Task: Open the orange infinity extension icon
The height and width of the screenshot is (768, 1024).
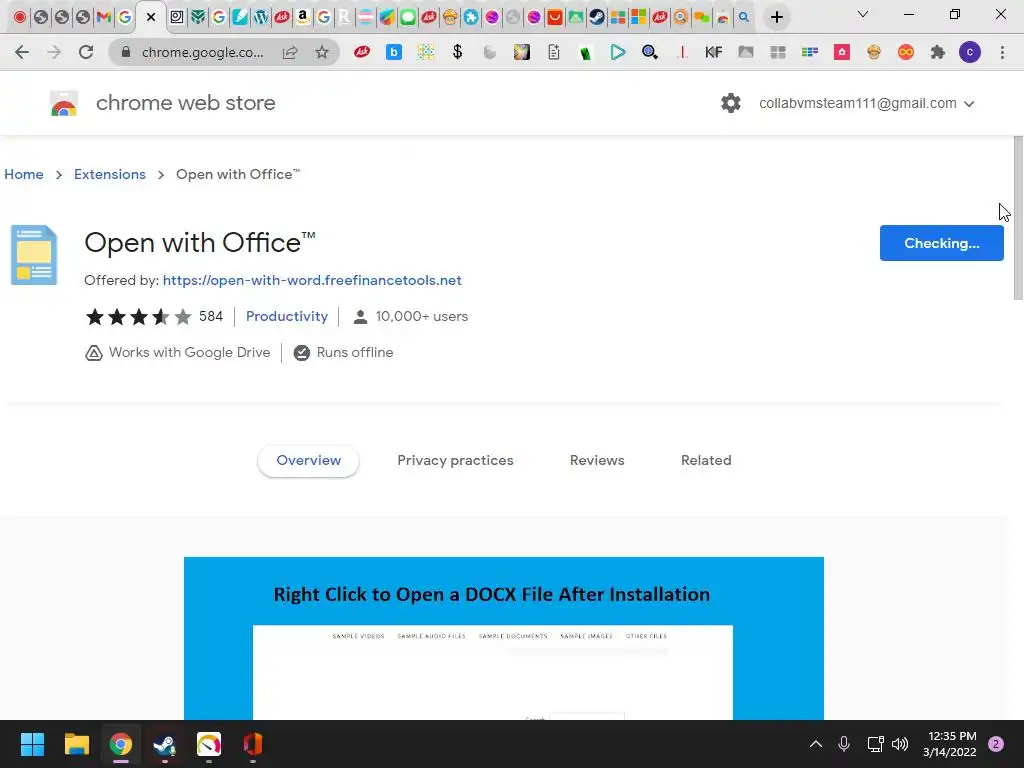Action: coord(906,52)
